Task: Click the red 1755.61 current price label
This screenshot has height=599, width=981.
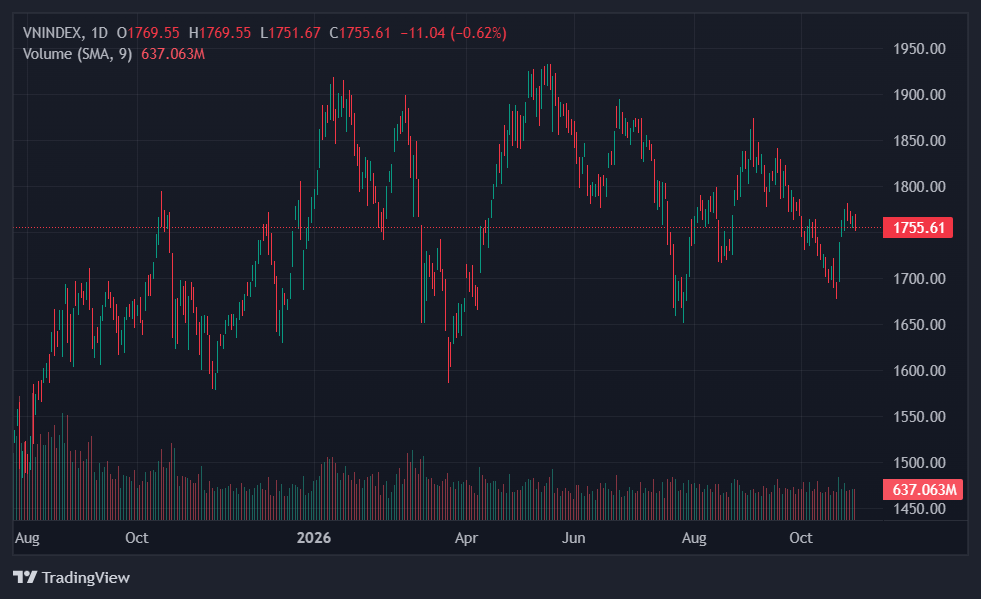Action: (918, 227)
